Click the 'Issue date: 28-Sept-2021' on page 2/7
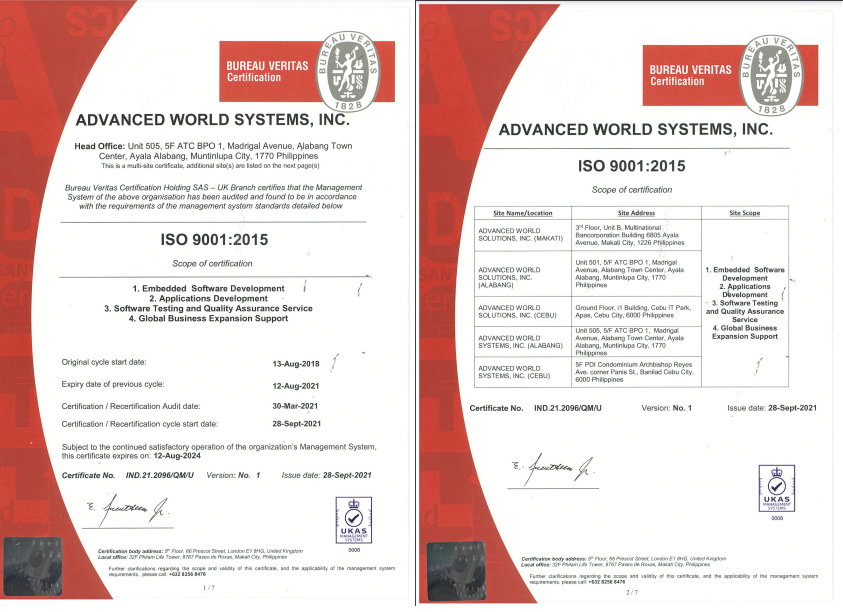Image resolution: width=843 pixels, height=612 pixels. click(x=772, y=408)
